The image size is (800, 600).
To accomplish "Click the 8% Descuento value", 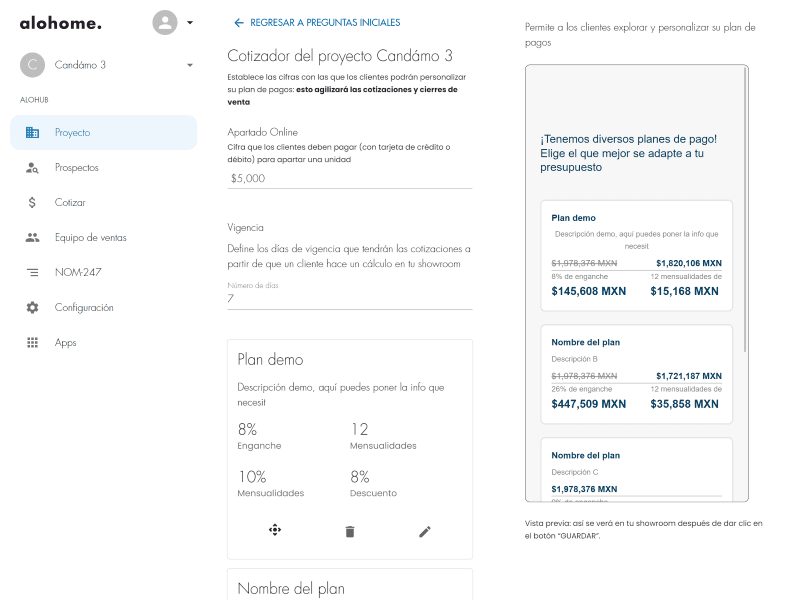I will [x=360, y=477].
